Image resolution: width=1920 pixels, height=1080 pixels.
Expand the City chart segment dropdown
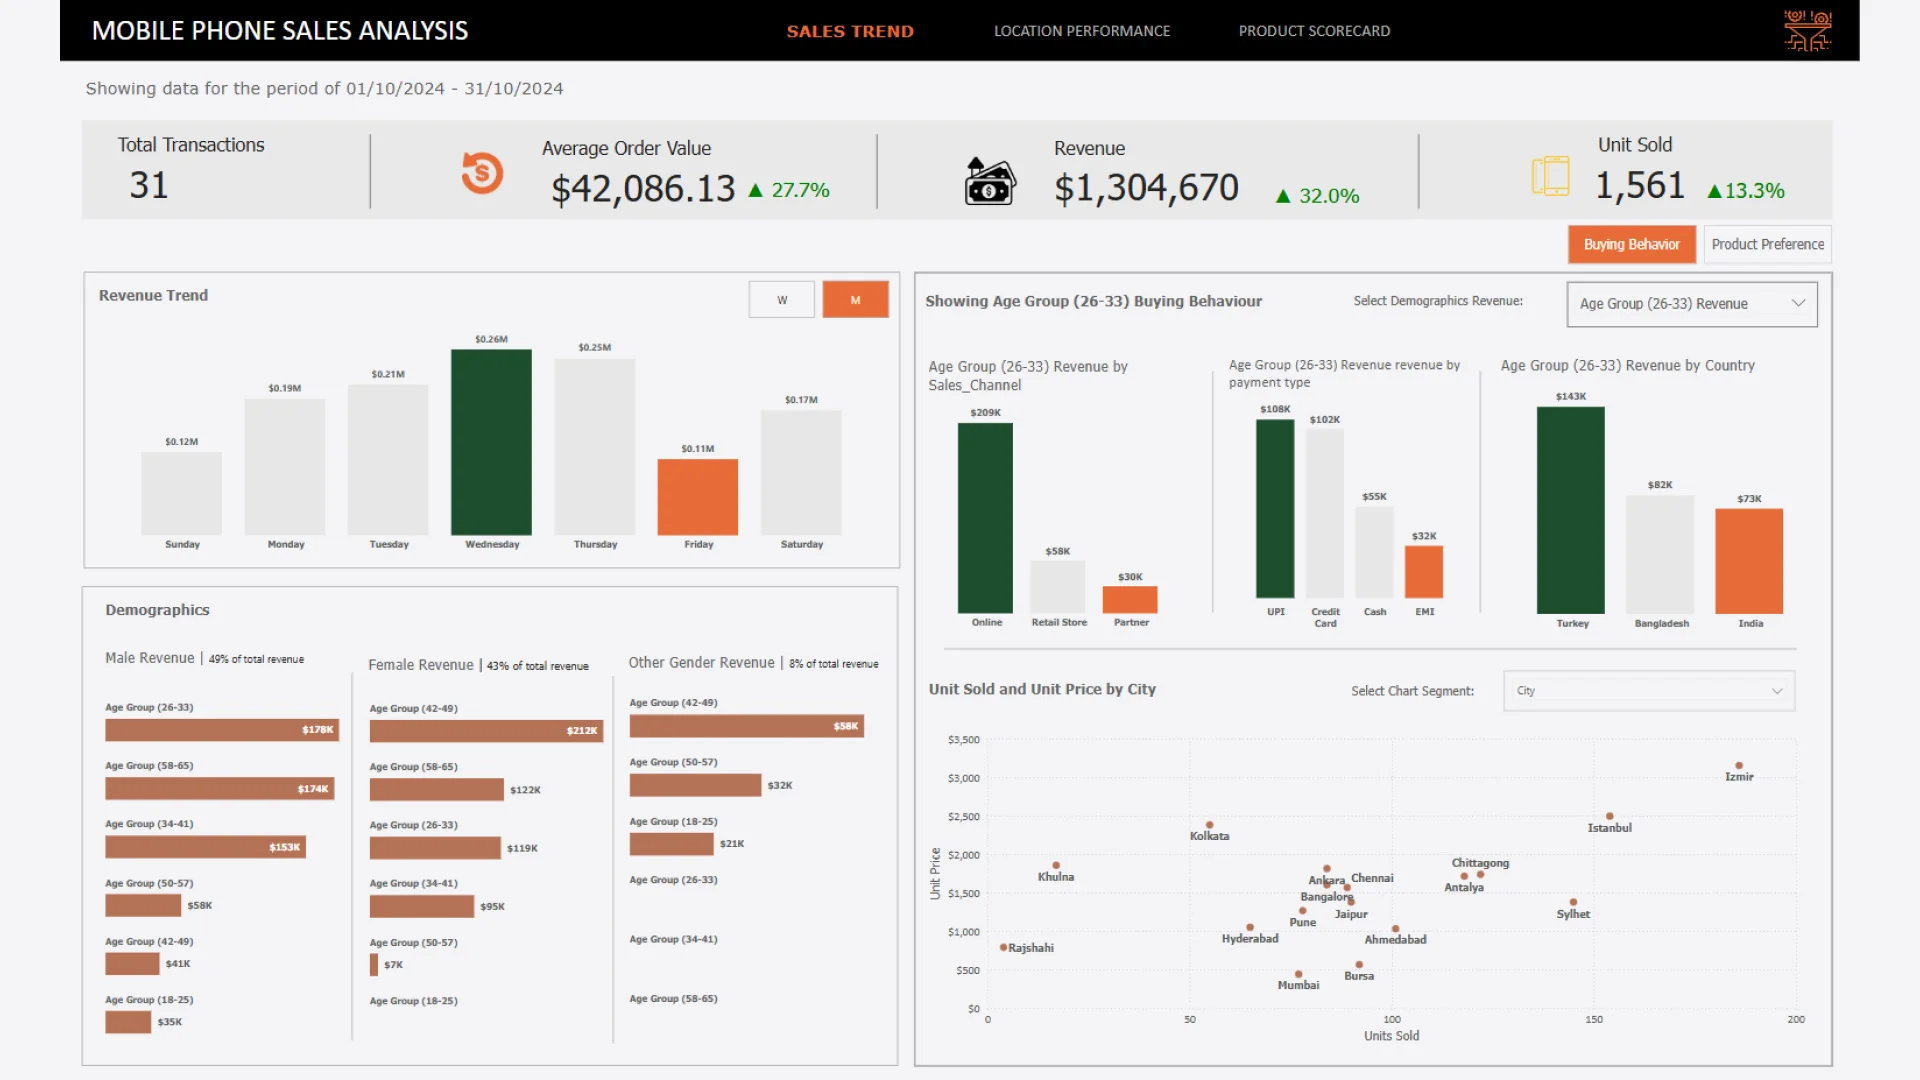[1648, 691]
